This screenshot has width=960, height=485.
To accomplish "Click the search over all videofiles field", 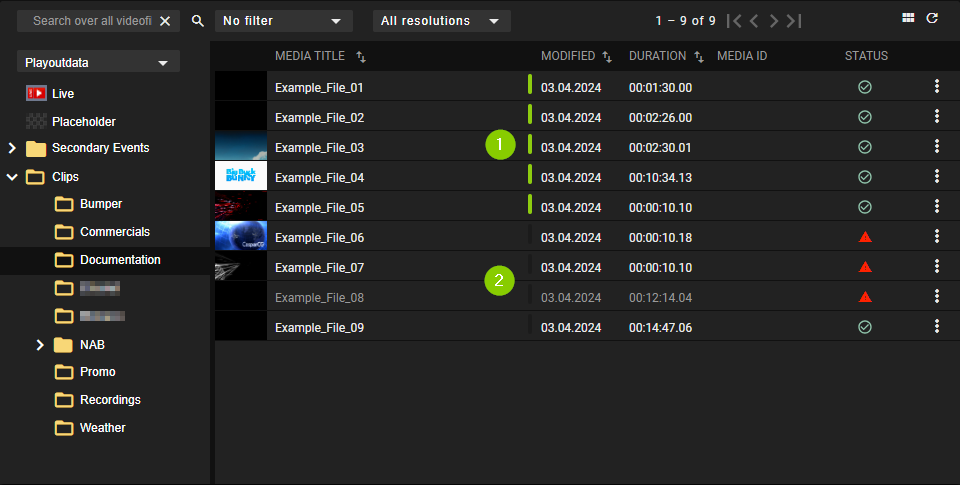I will 92,21.
